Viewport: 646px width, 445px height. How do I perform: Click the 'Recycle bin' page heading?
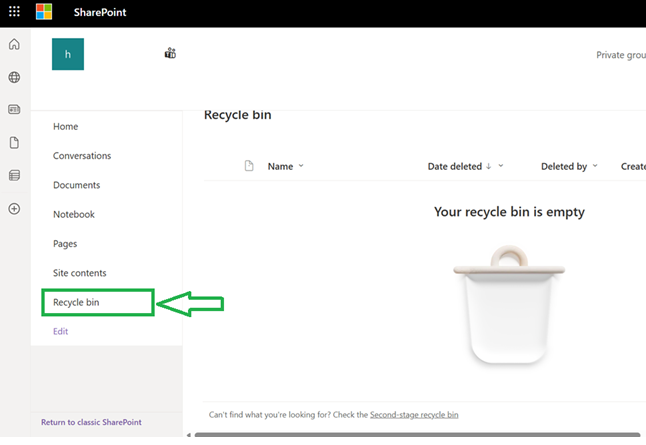[x=238, y=115]
